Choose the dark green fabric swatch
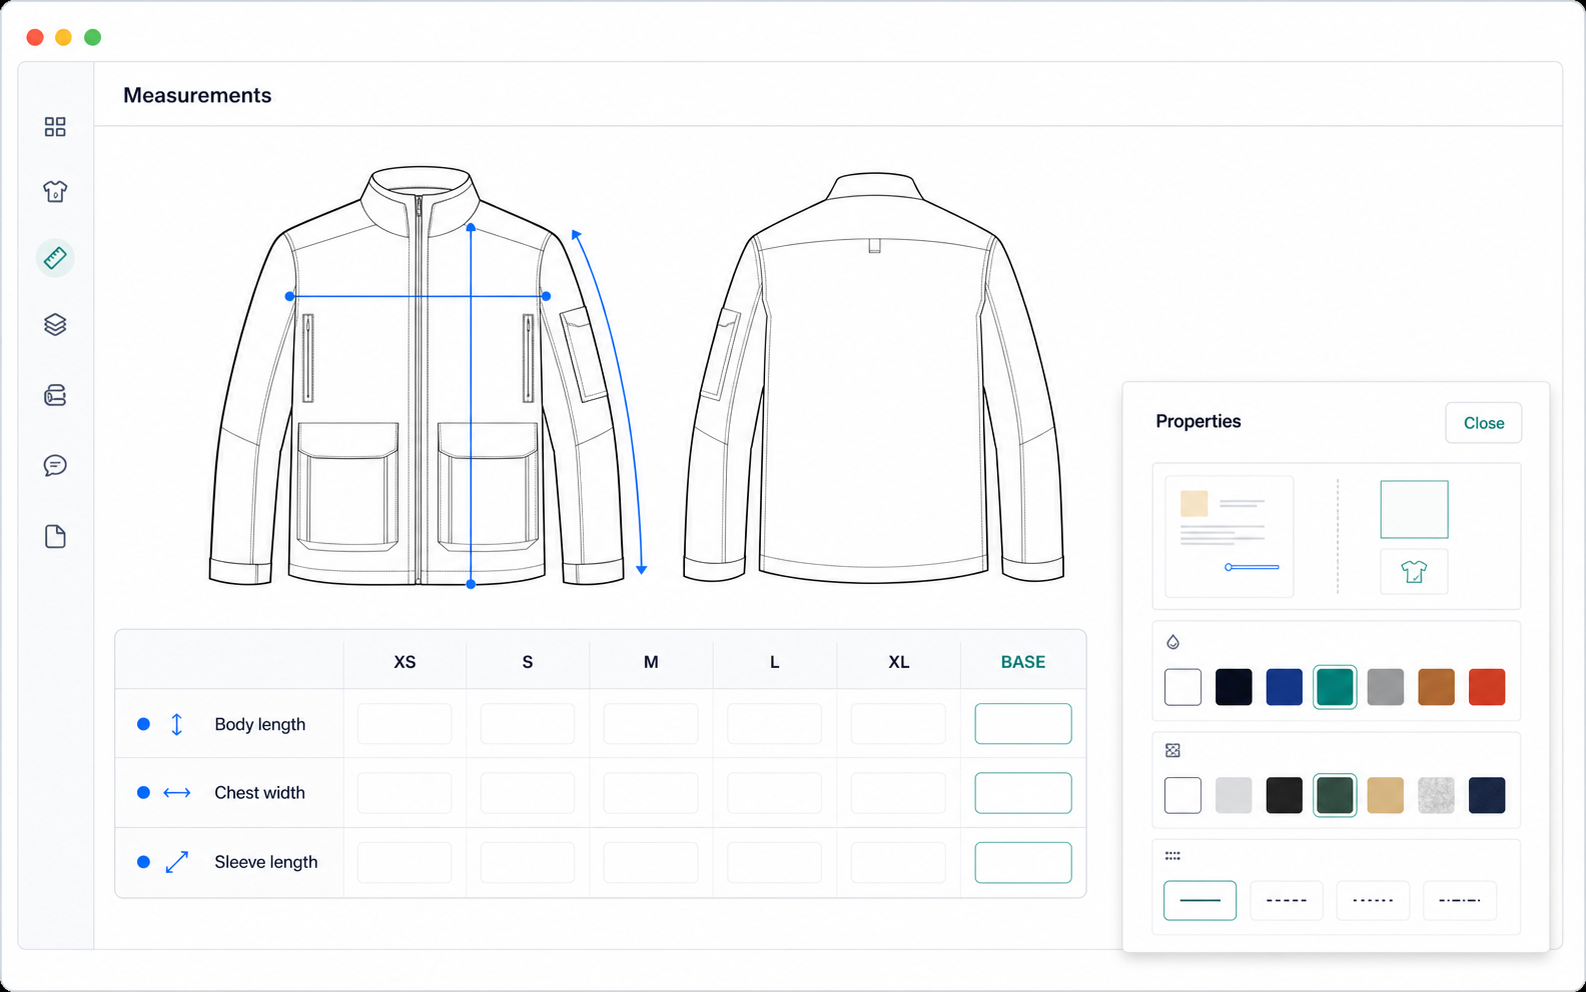Viewport: 1586px width, 992px height. (1335, 795)
